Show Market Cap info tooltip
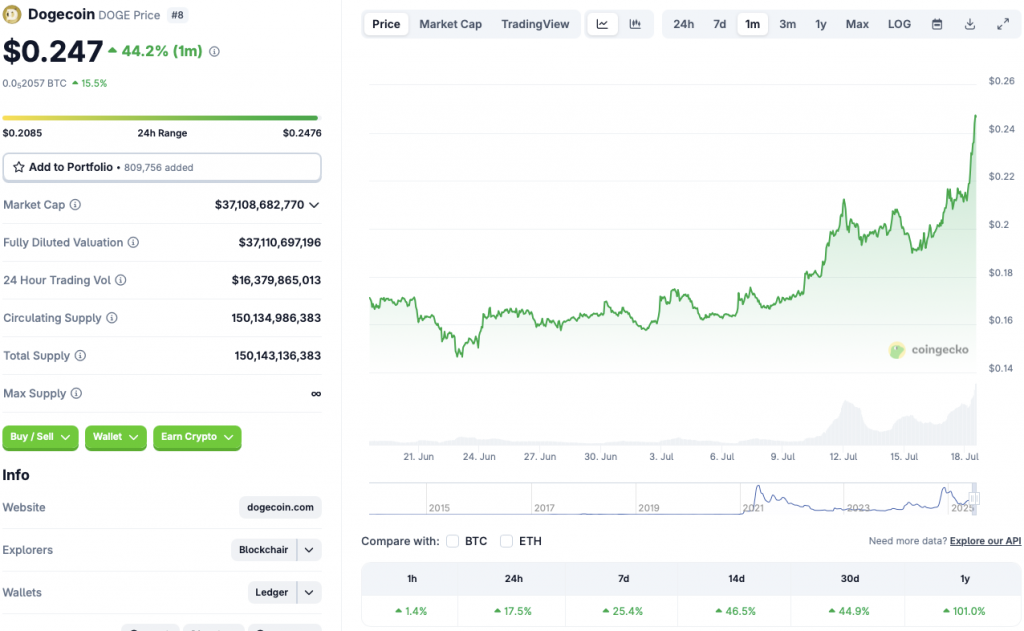1024x631 pixels. click(75, 205)
